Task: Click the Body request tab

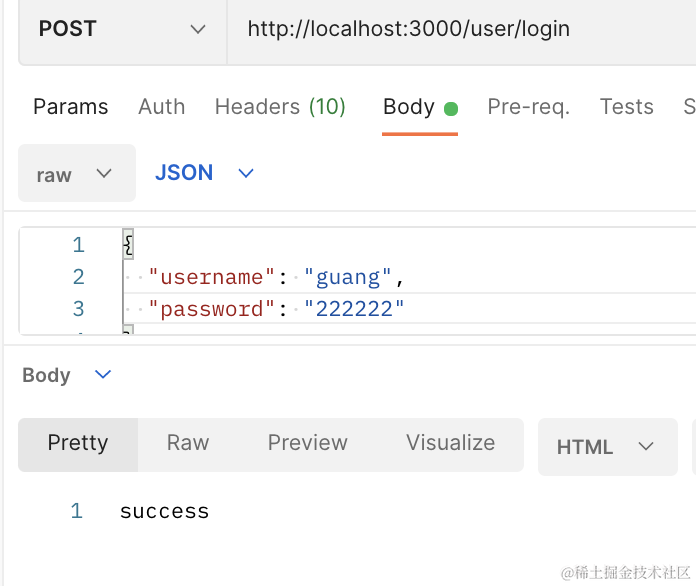Action: 408,107
